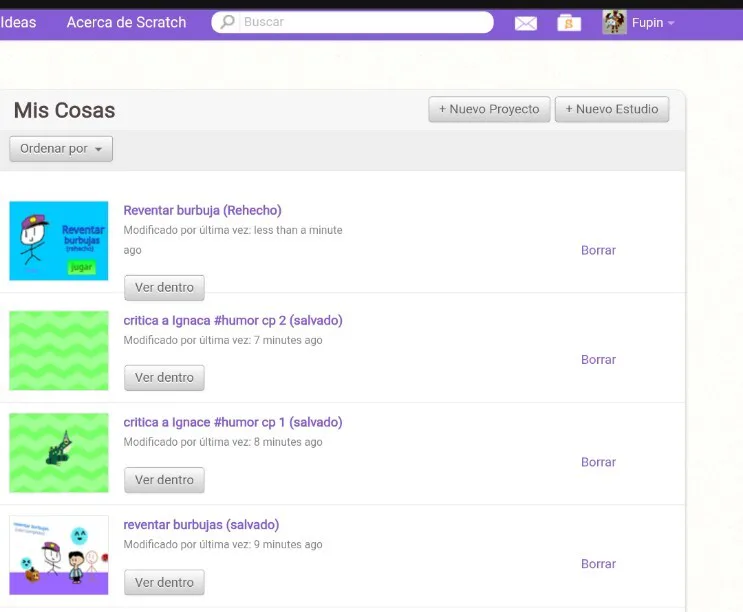Image resolution: width=743 pixels, height=612 pixels.
Task: Create a new project with Nuevo Proyecto
Action: coord(489,109)
